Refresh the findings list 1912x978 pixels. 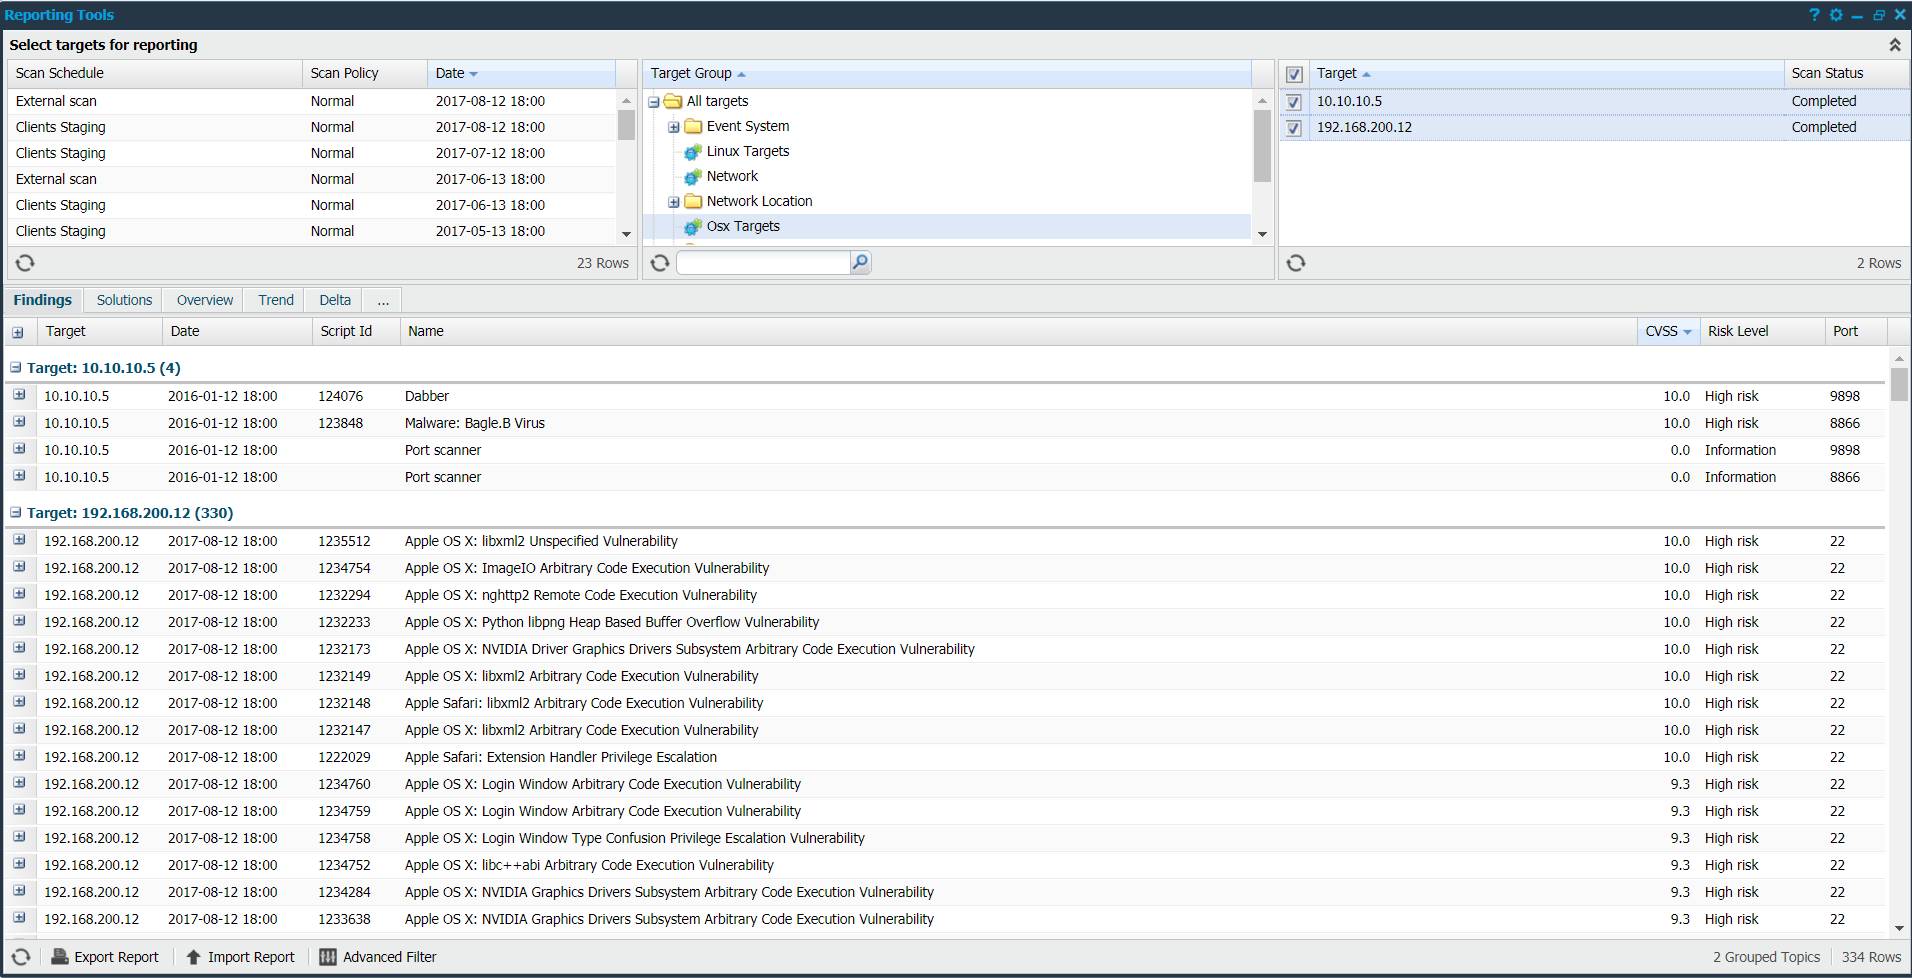click(20, 957)
